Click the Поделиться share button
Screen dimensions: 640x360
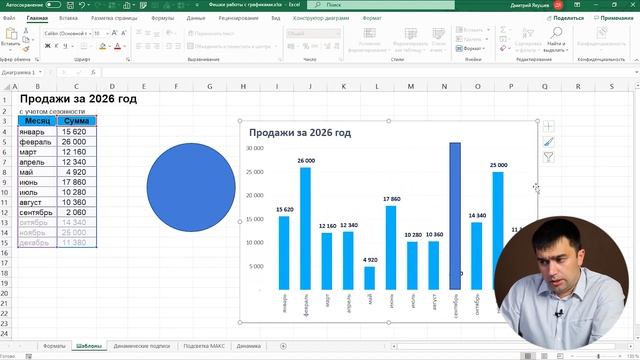click(x=565, y=18)
